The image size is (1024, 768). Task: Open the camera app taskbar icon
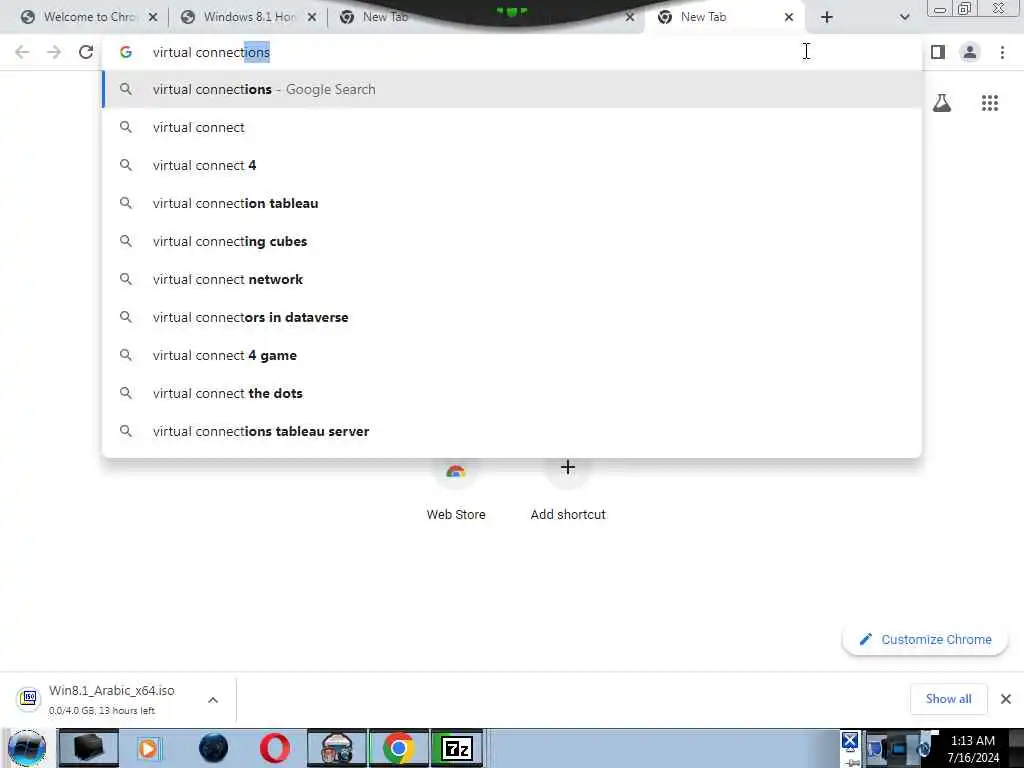pyautogui.click(x=337, y=748)
